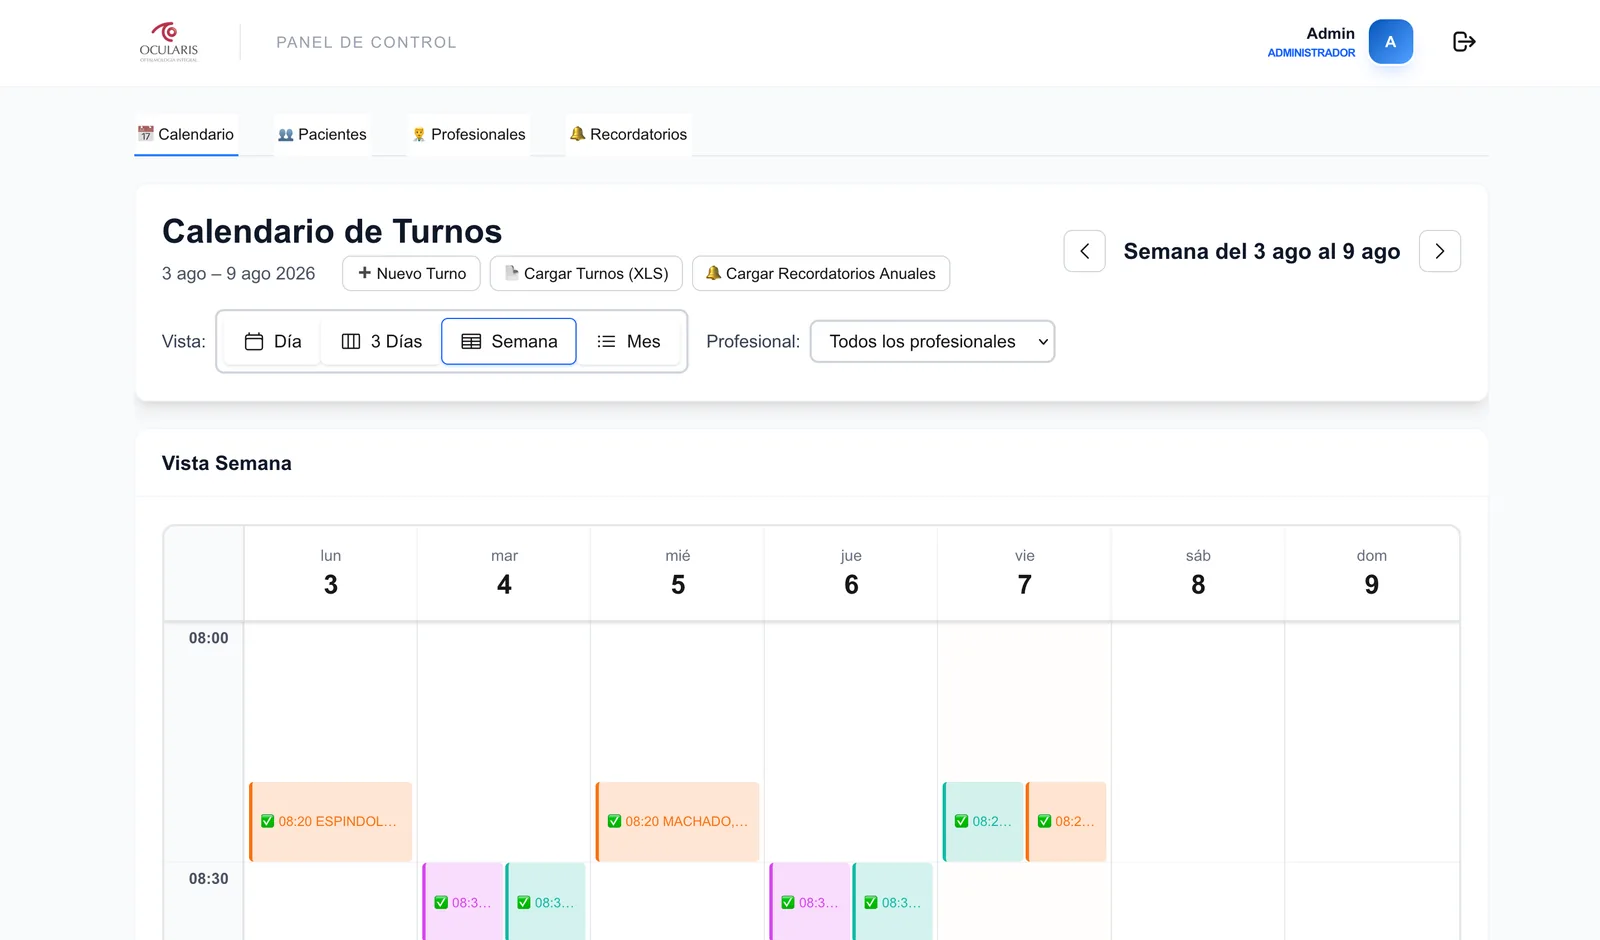Screen dimensions: 1600x940
Task: Click the Vista Semana heading
Action: coord(227,463)
